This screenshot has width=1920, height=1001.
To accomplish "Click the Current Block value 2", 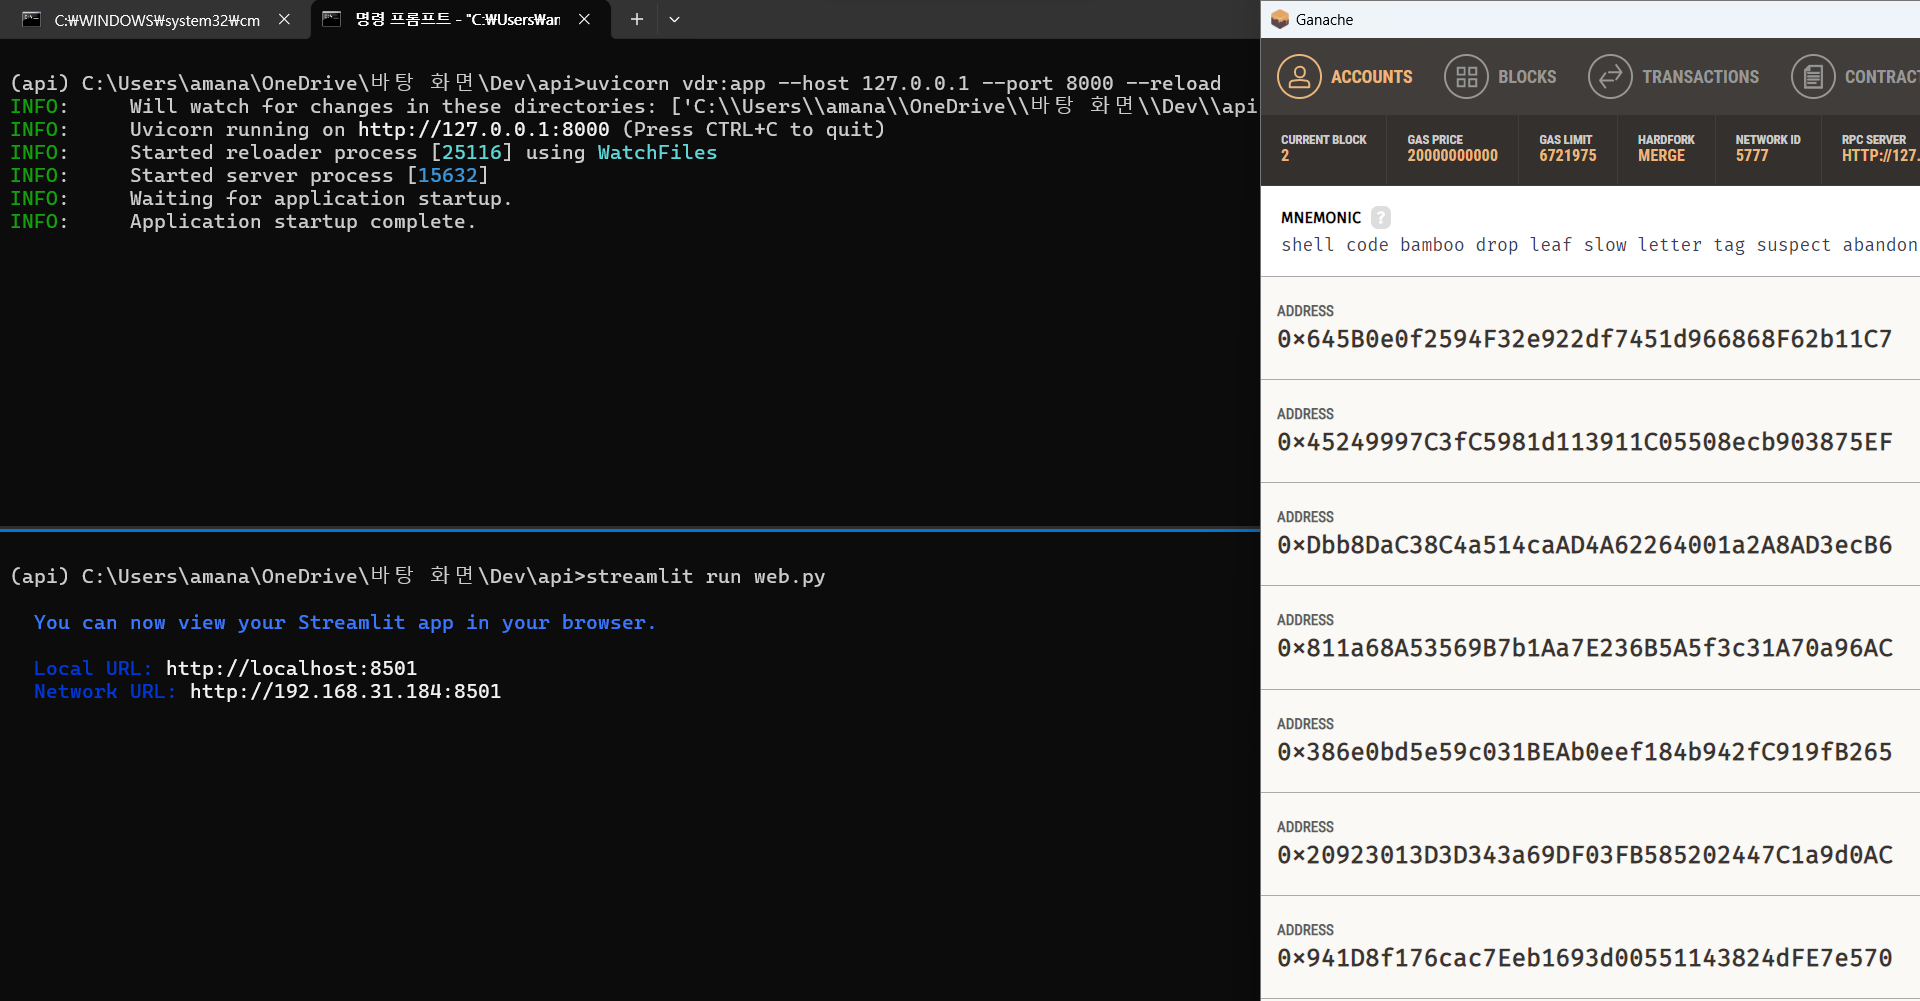I will tap(1285, 156).
